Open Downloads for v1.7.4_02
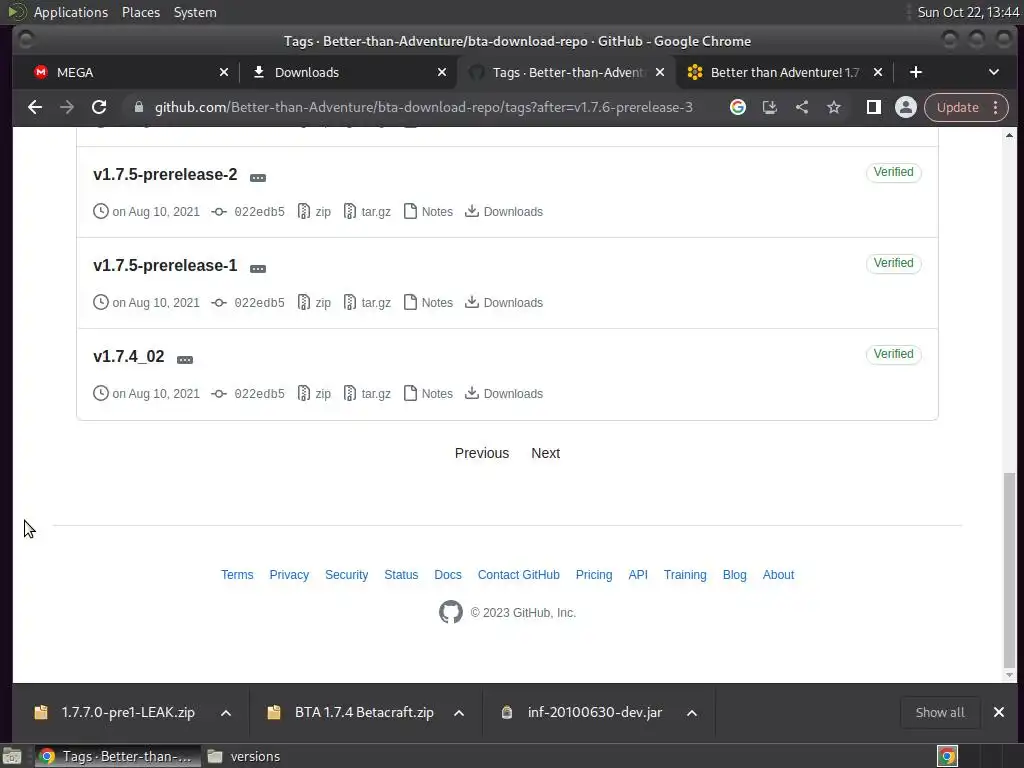This screenshot has width=1024, height=768. (x=504, y=393)
